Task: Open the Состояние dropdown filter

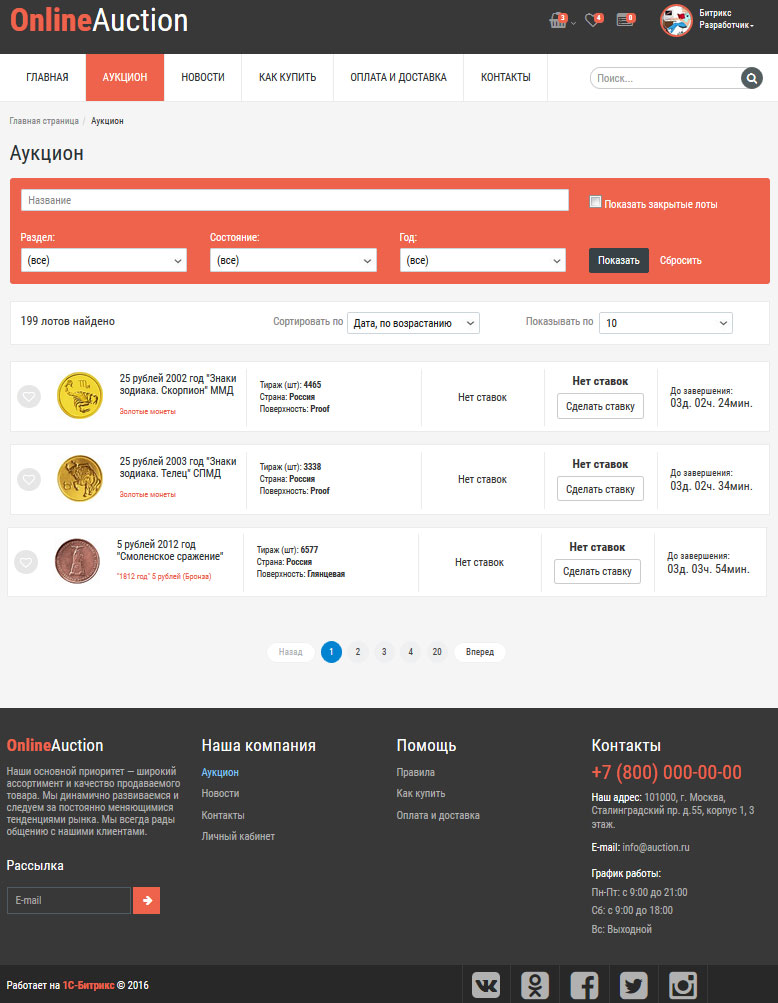Action: tap(293, 260)
